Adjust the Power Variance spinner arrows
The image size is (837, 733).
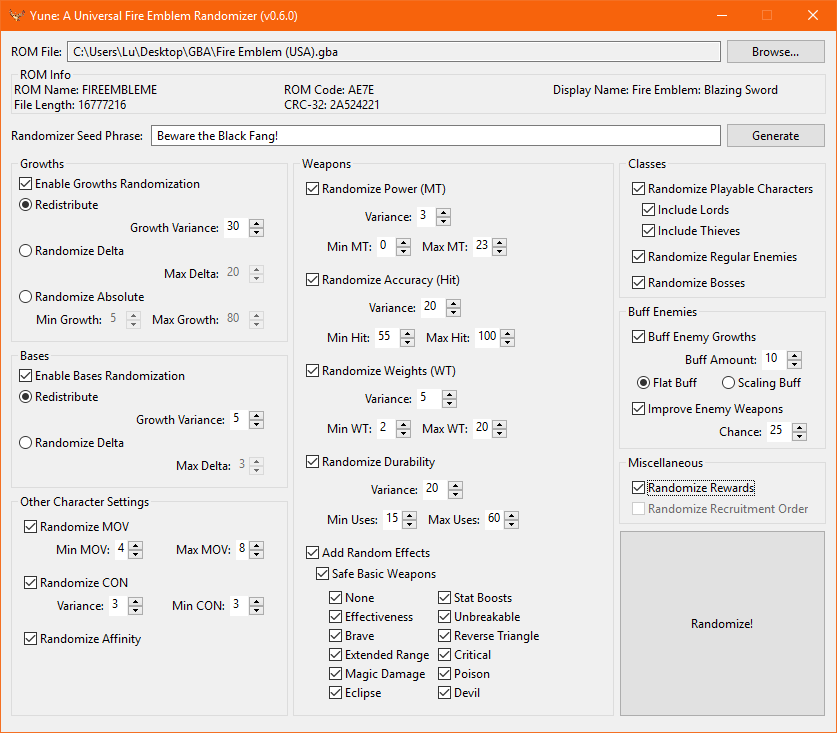click(x=444, y=216)
